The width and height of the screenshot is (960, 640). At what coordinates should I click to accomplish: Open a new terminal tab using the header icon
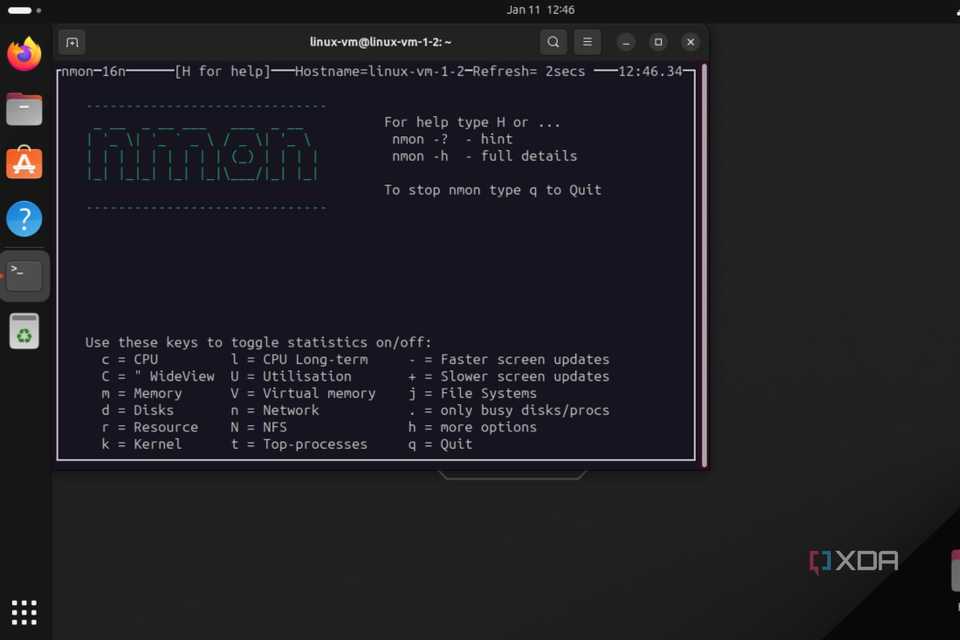(x=71, y=42)
